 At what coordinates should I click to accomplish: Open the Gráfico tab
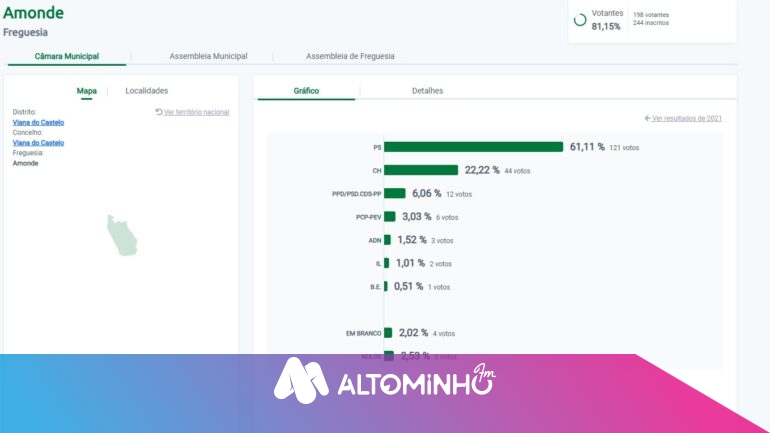(x=306, y=91)
